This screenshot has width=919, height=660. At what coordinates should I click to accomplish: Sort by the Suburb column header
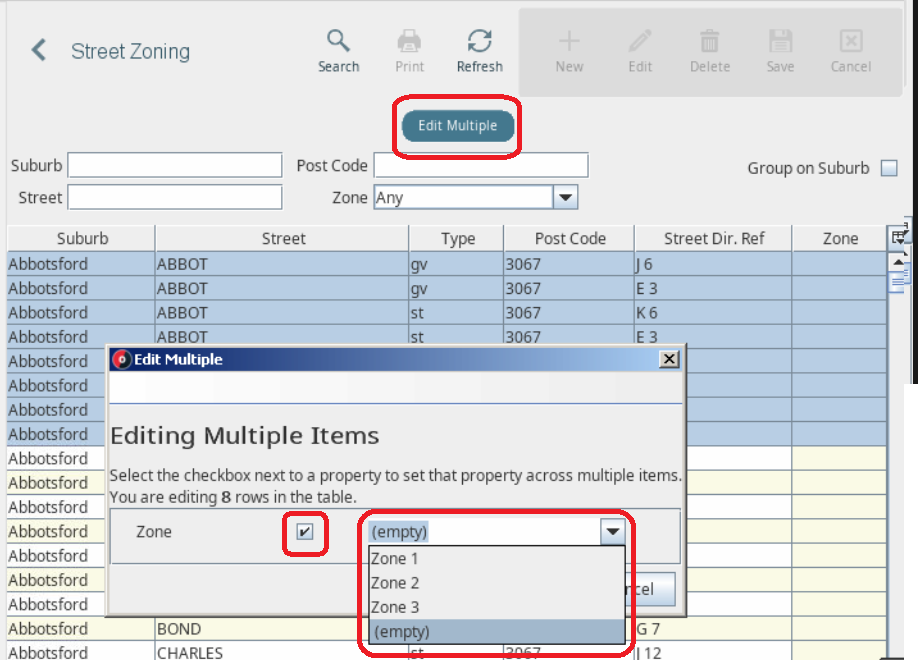coord(81,239)
